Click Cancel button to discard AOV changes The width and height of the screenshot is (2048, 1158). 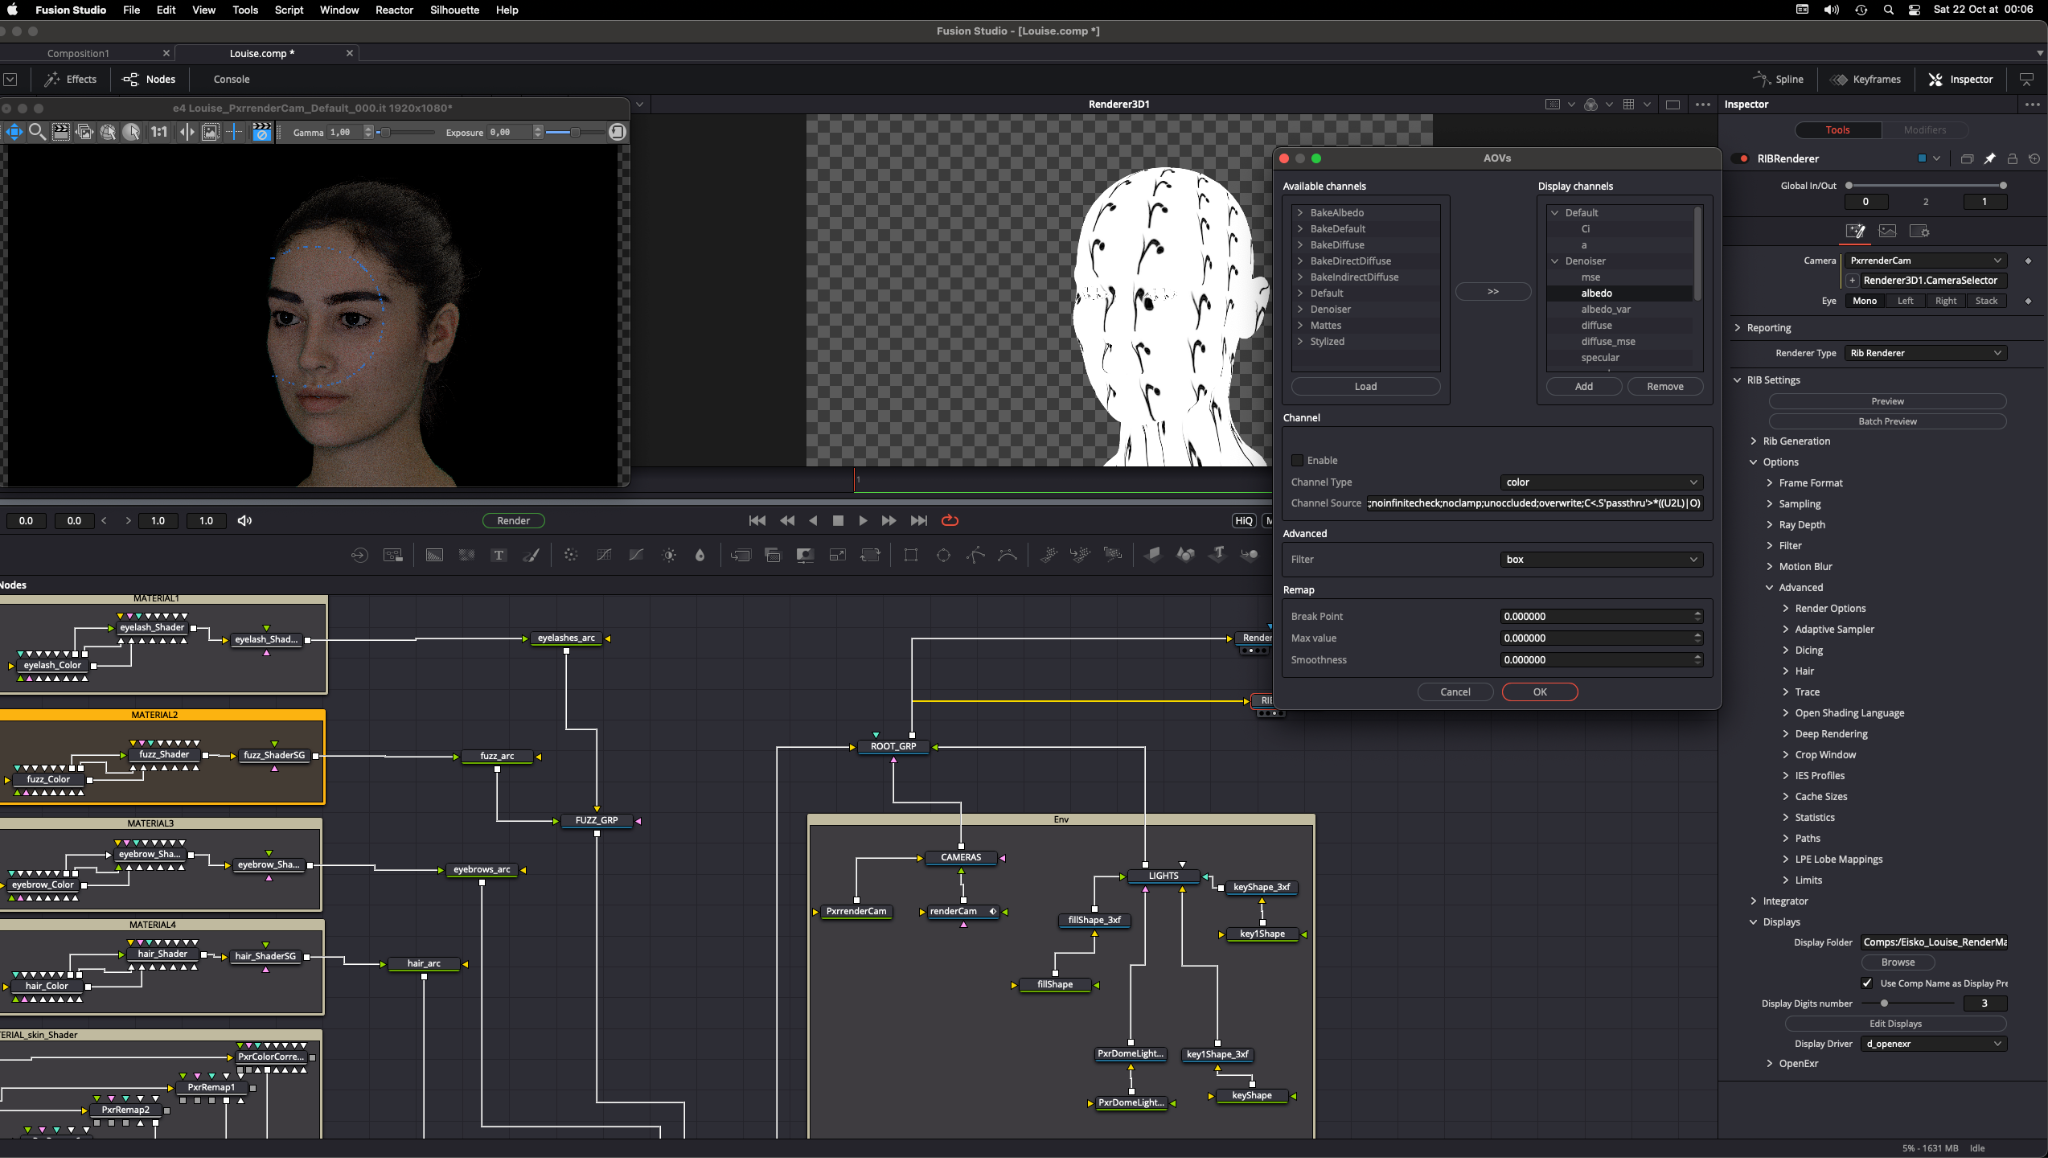pyautogui.click(x=1456, y=691)
